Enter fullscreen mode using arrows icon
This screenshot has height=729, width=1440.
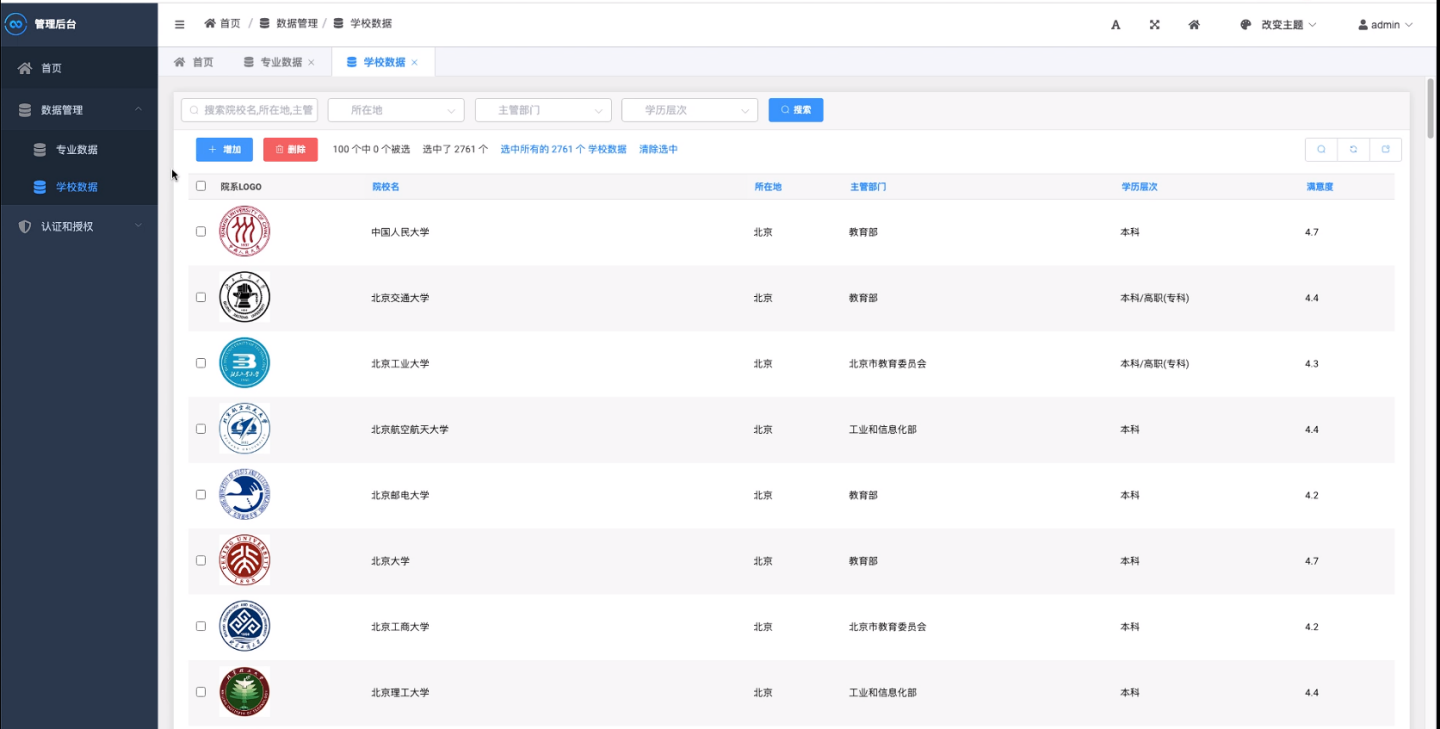[x=1154, y=24]
